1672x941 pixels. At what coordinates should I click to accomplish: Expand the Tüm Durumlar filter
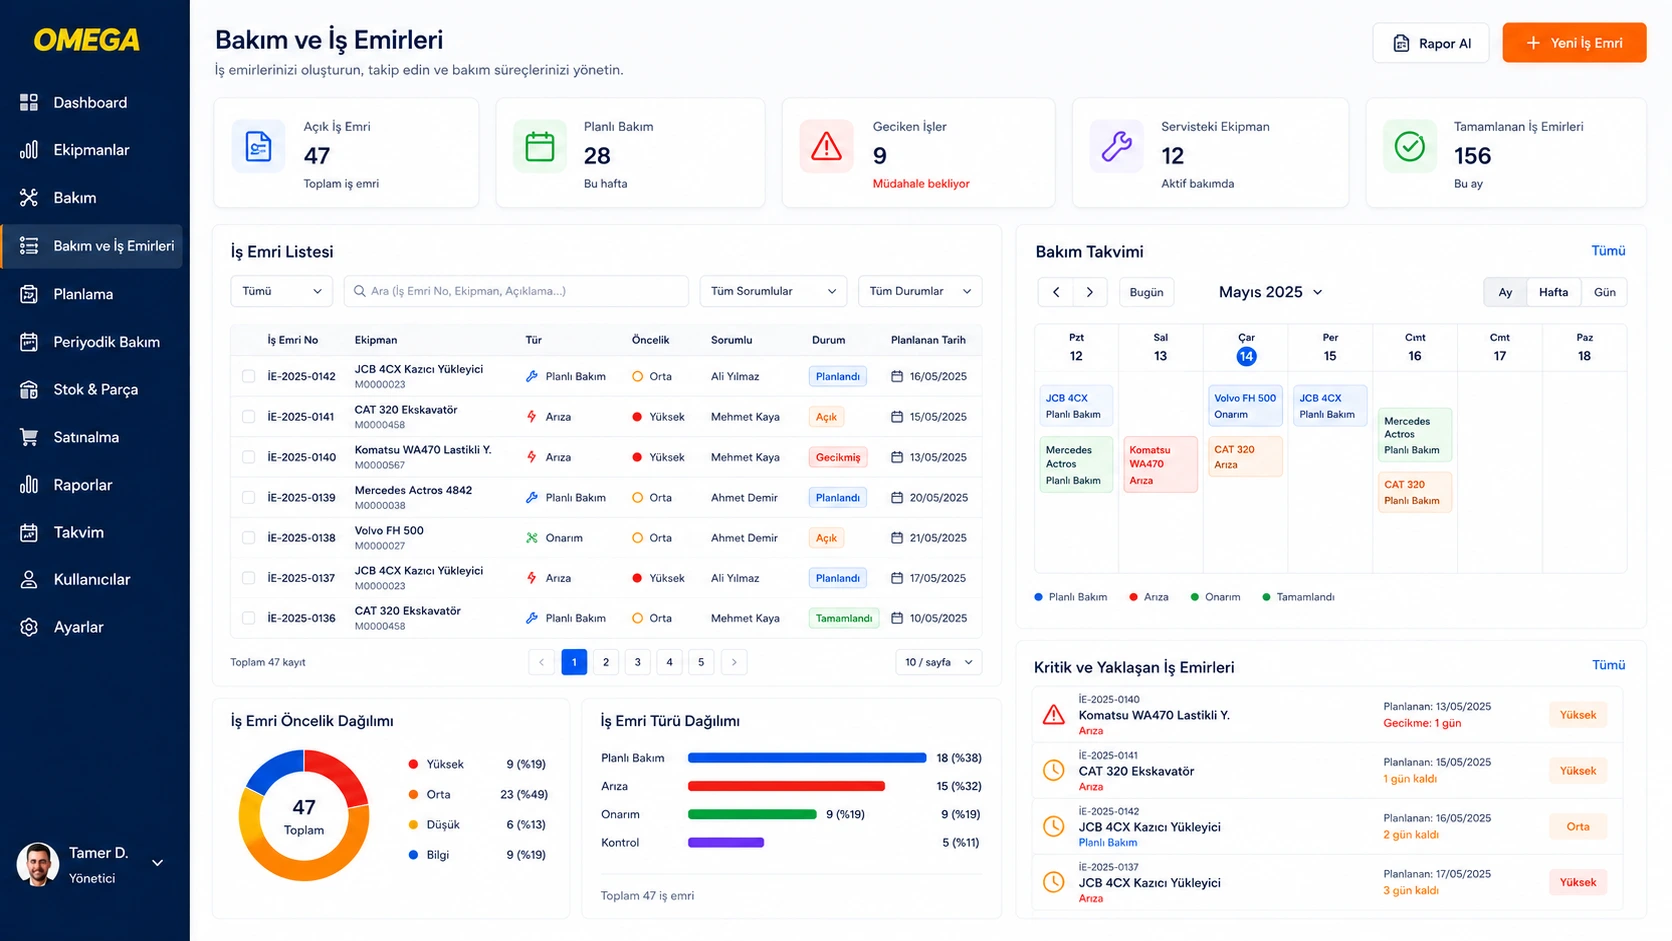pyautogui.click(x=920, y=291)
